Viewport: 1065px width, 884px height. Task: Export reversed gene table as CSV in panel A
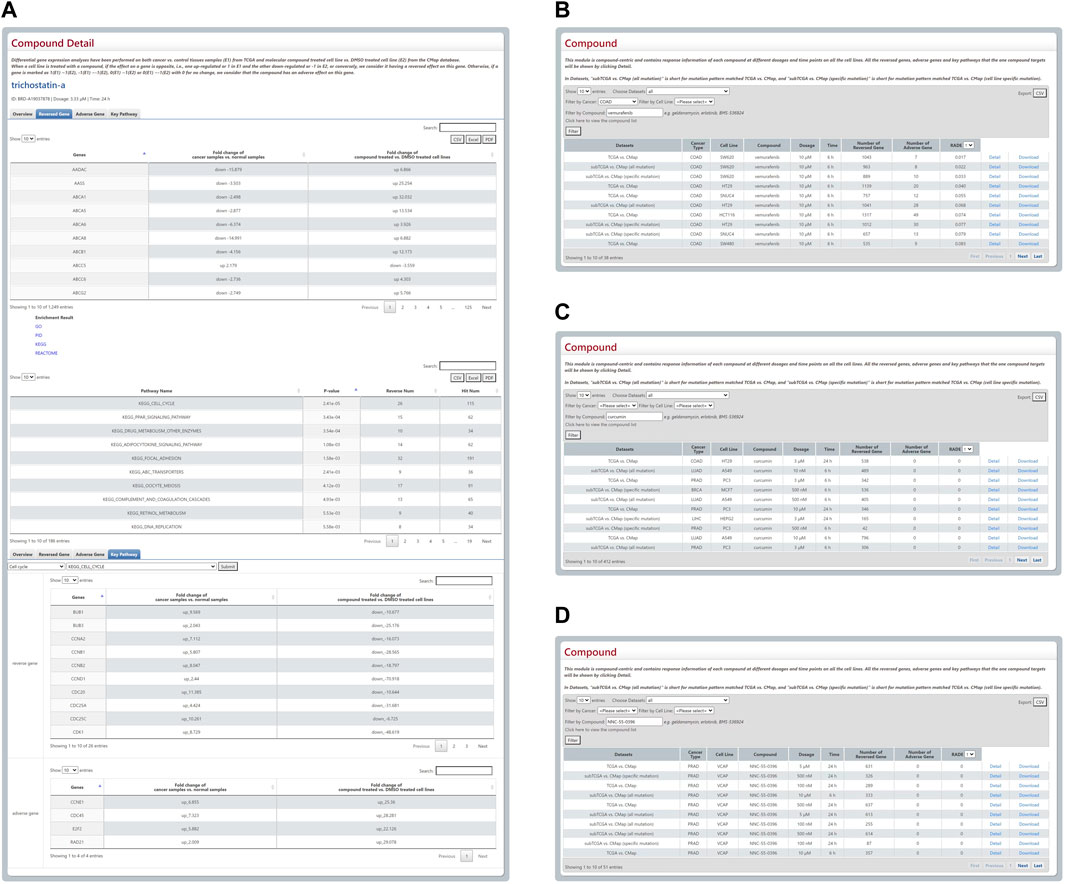(457, 139)
